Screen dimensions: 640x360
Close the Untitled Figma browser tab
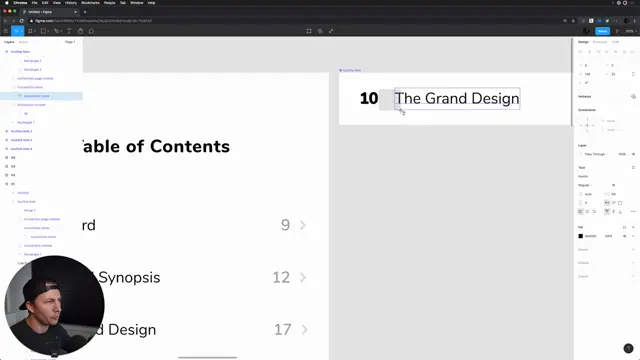coord(76,12)
